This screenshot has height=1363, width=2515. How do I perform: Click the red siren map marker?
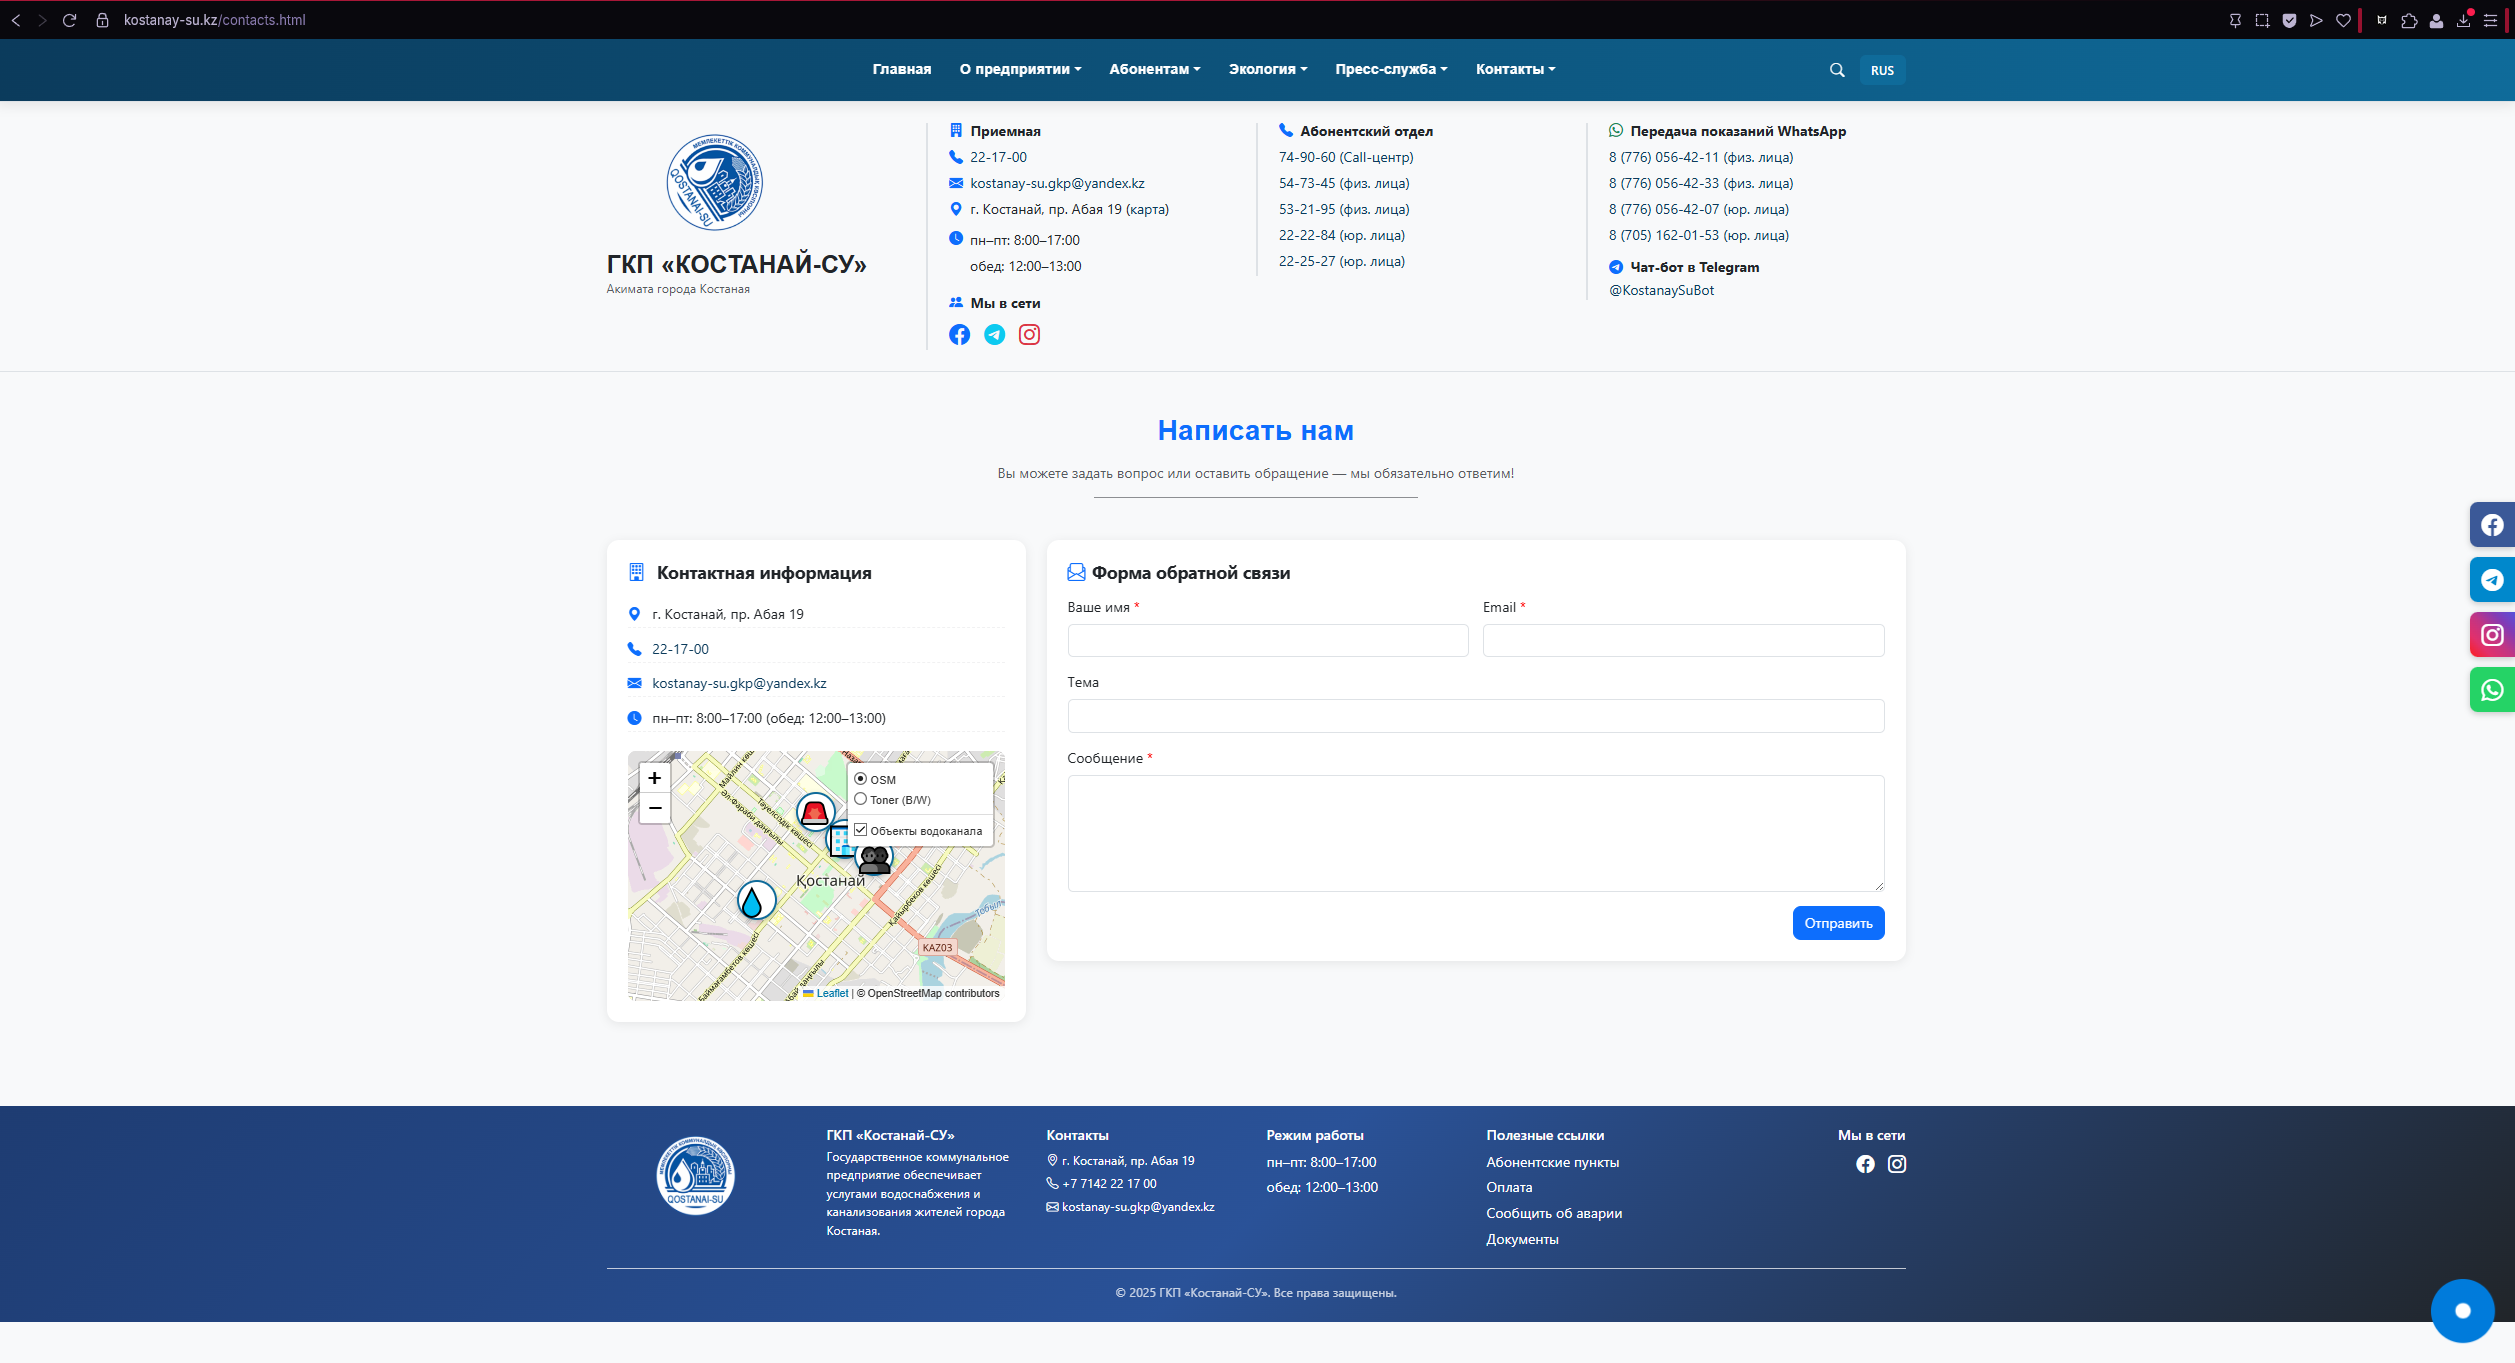815,811
